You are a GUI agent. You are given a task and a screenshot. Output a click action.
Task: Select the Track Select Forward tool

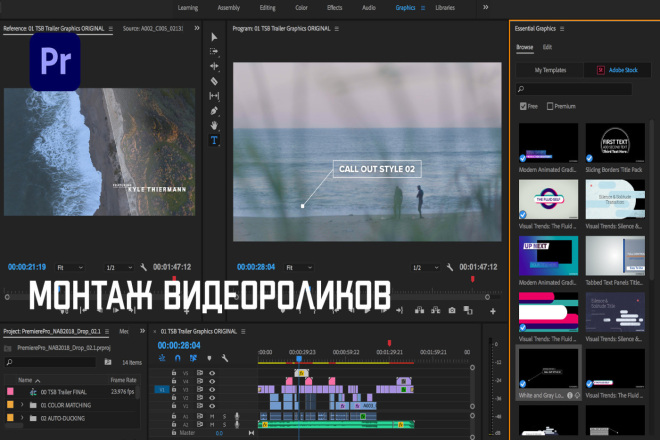click(214, 51)
